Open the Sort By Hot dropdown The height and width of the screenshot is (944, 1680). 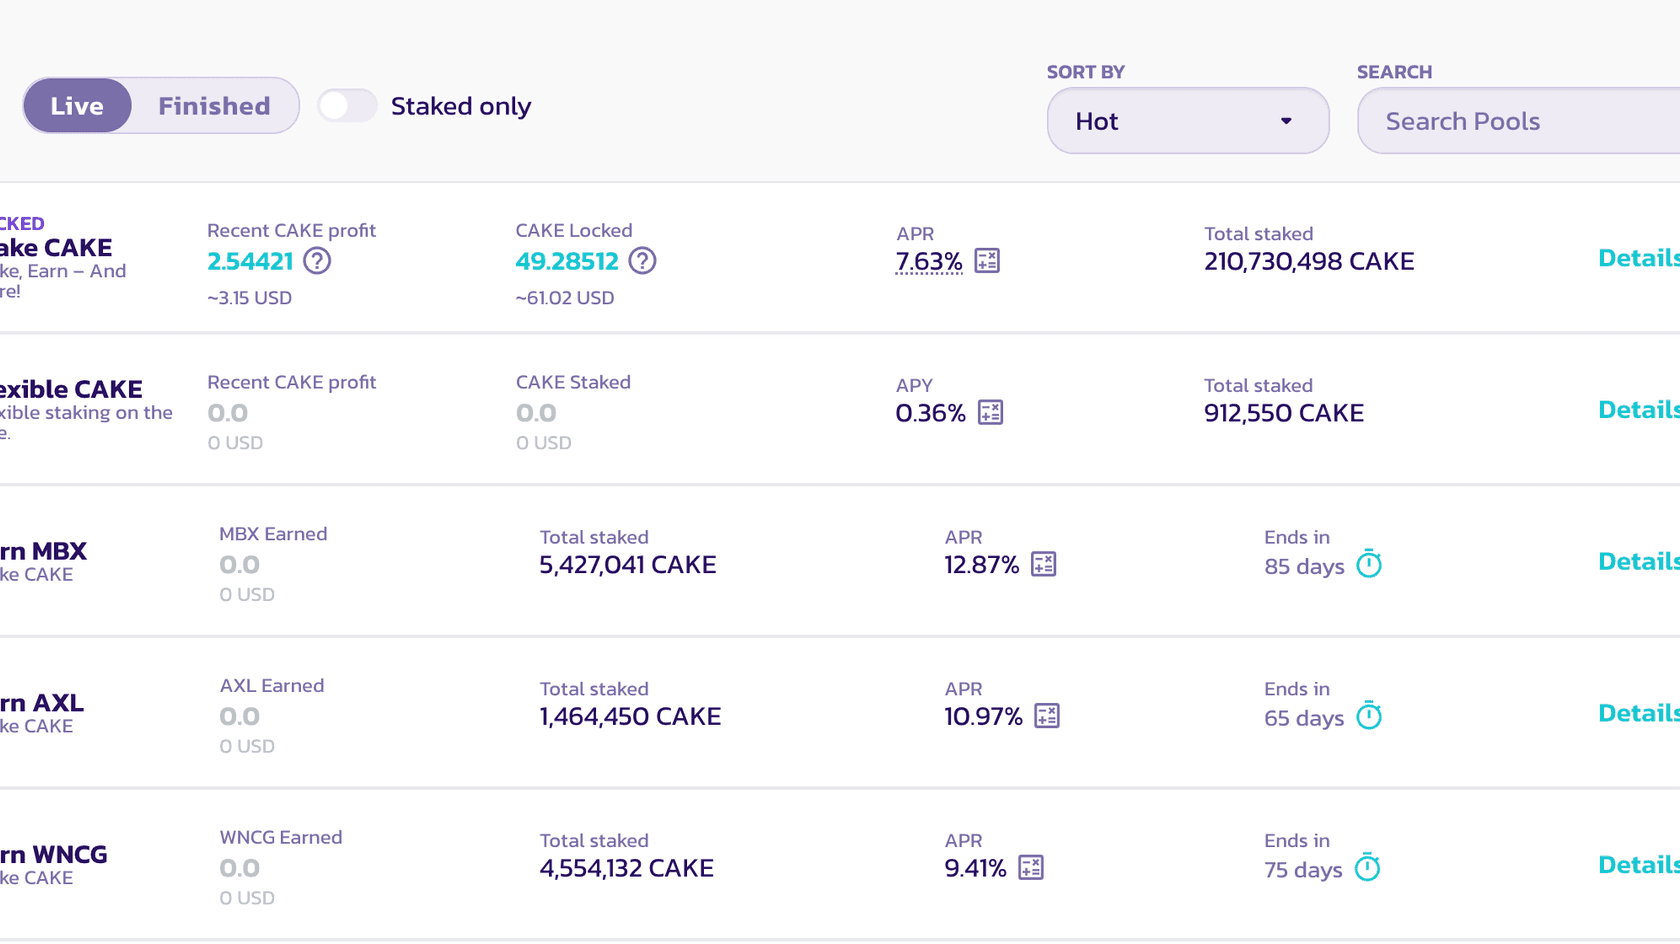point(1188,121)
